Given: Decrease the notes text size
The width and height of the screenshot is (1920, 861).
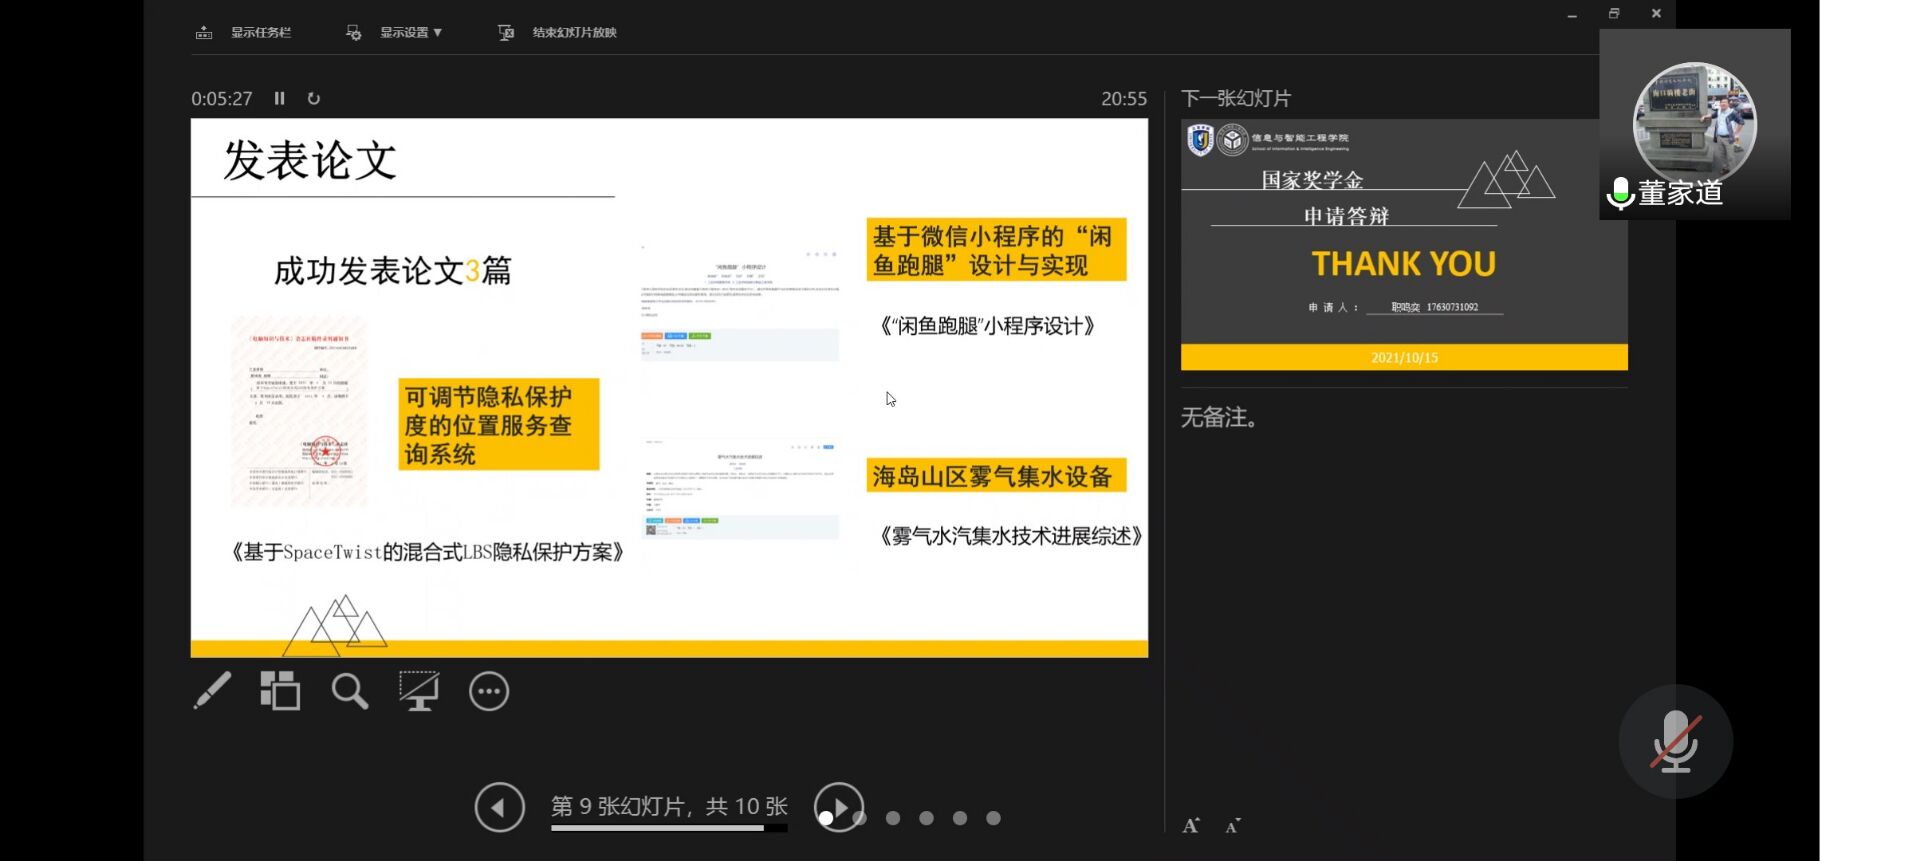Looking at the screenshot, I should (x=1233, y=826).
